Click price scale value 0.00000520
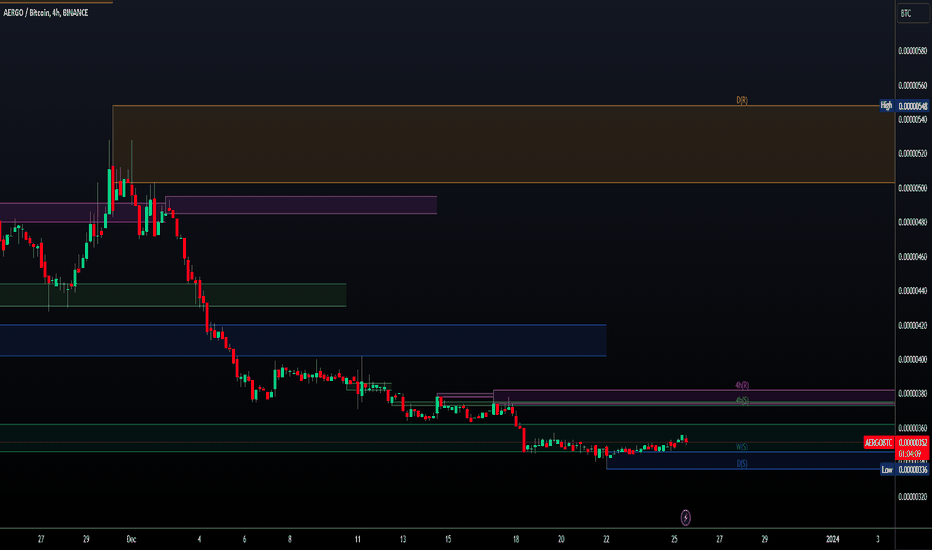The image size is (932, 550). [x=913, y=153]
